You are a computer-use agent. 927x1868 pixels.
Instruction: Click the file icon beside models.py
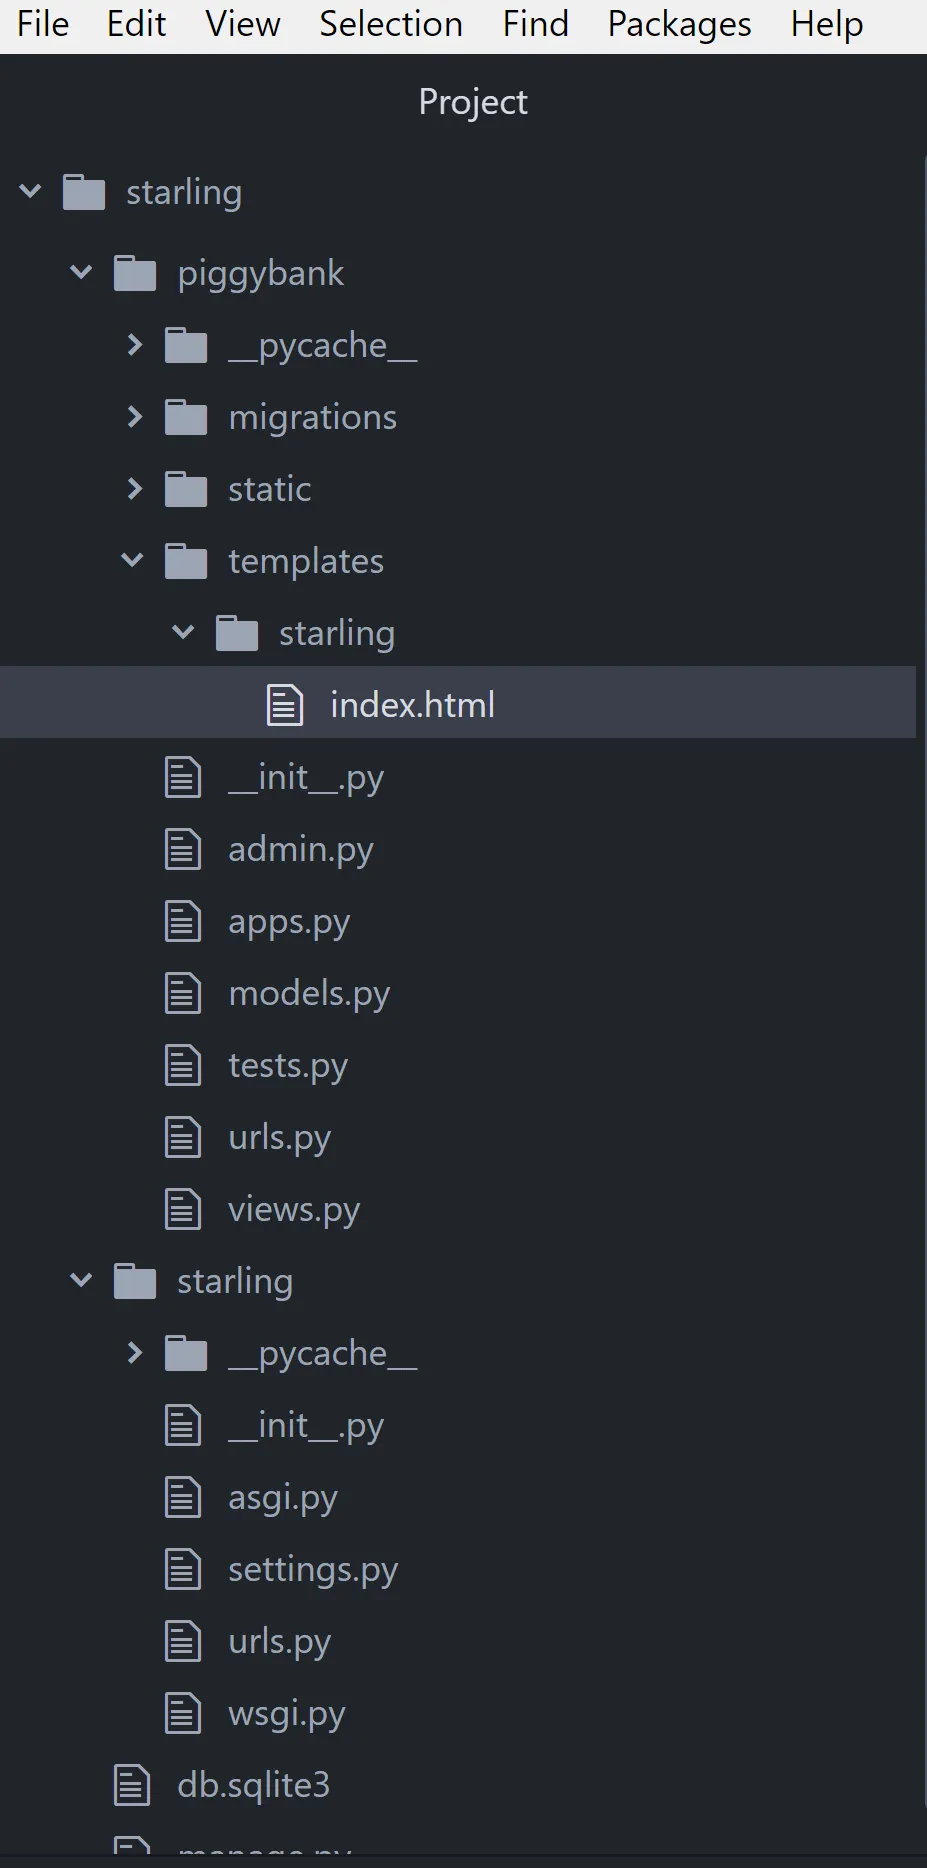[183, 993]
